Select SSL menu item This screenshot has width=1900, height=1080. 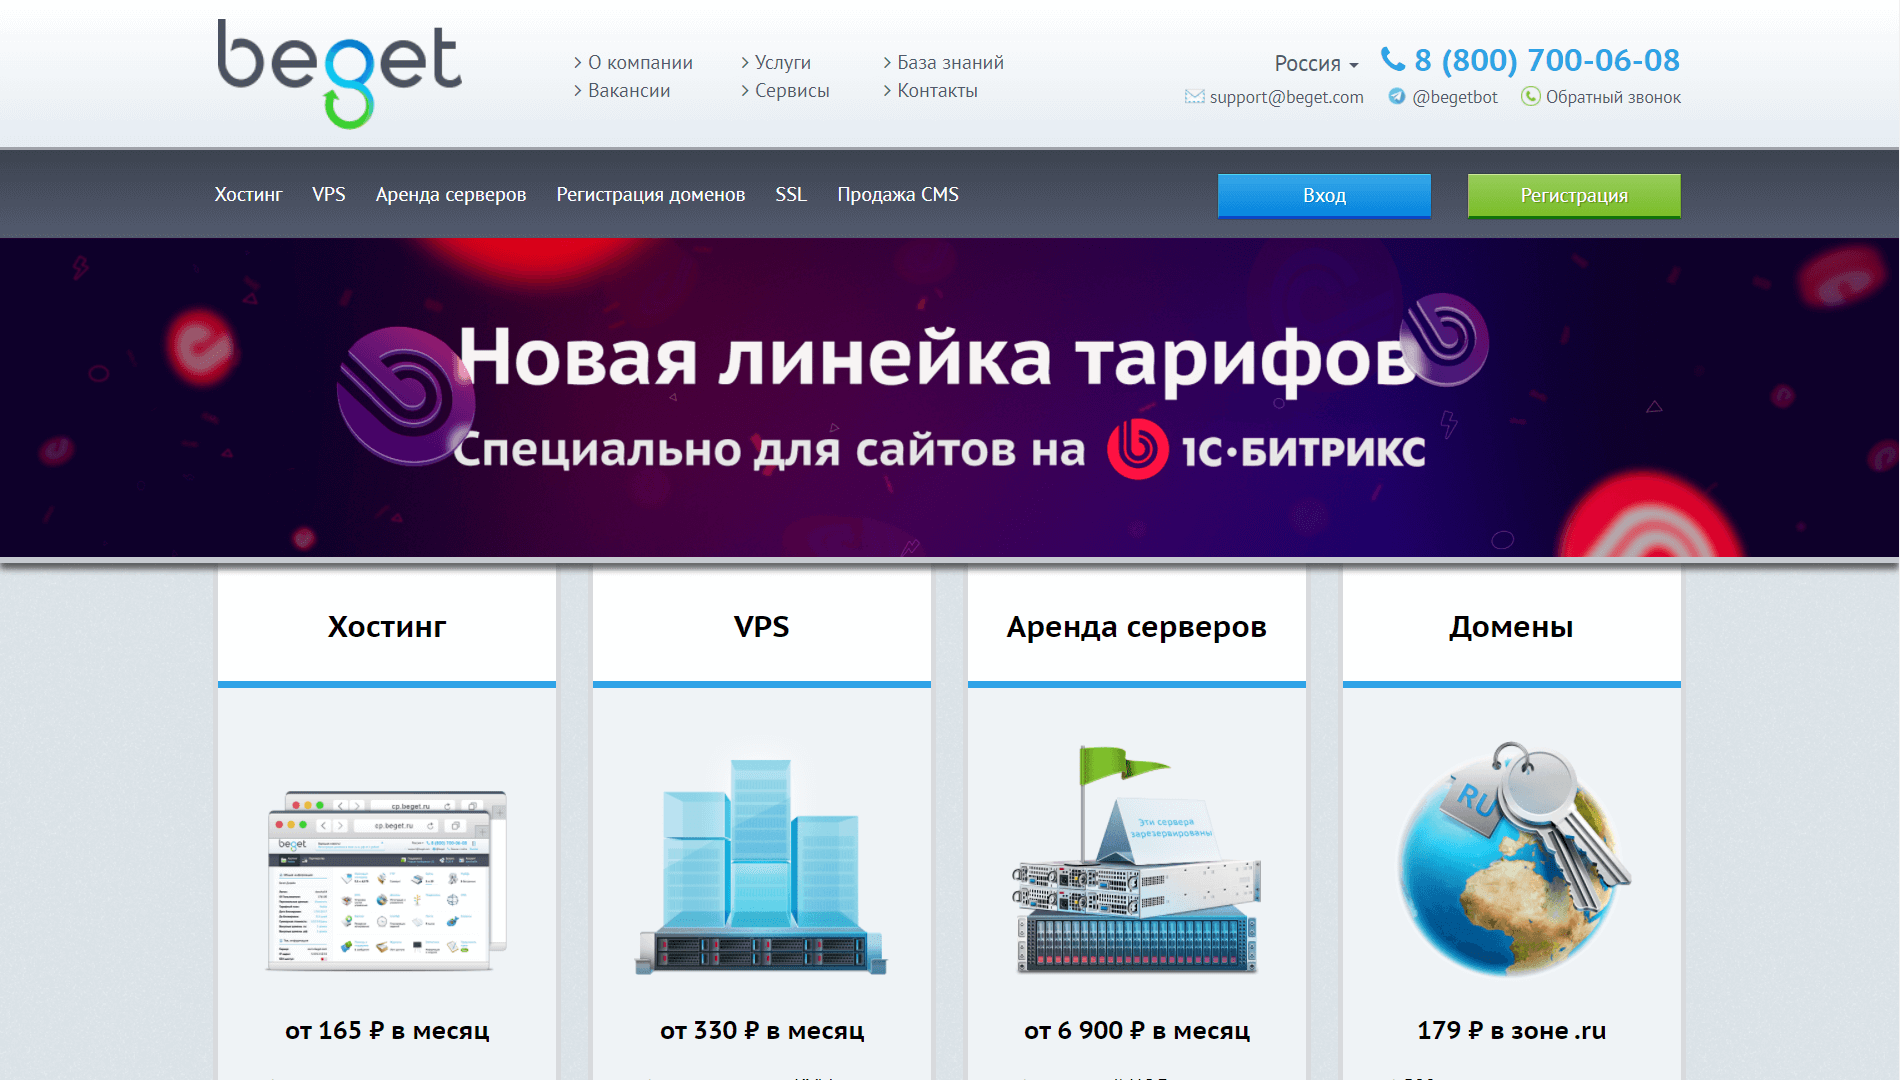[791, 194]
